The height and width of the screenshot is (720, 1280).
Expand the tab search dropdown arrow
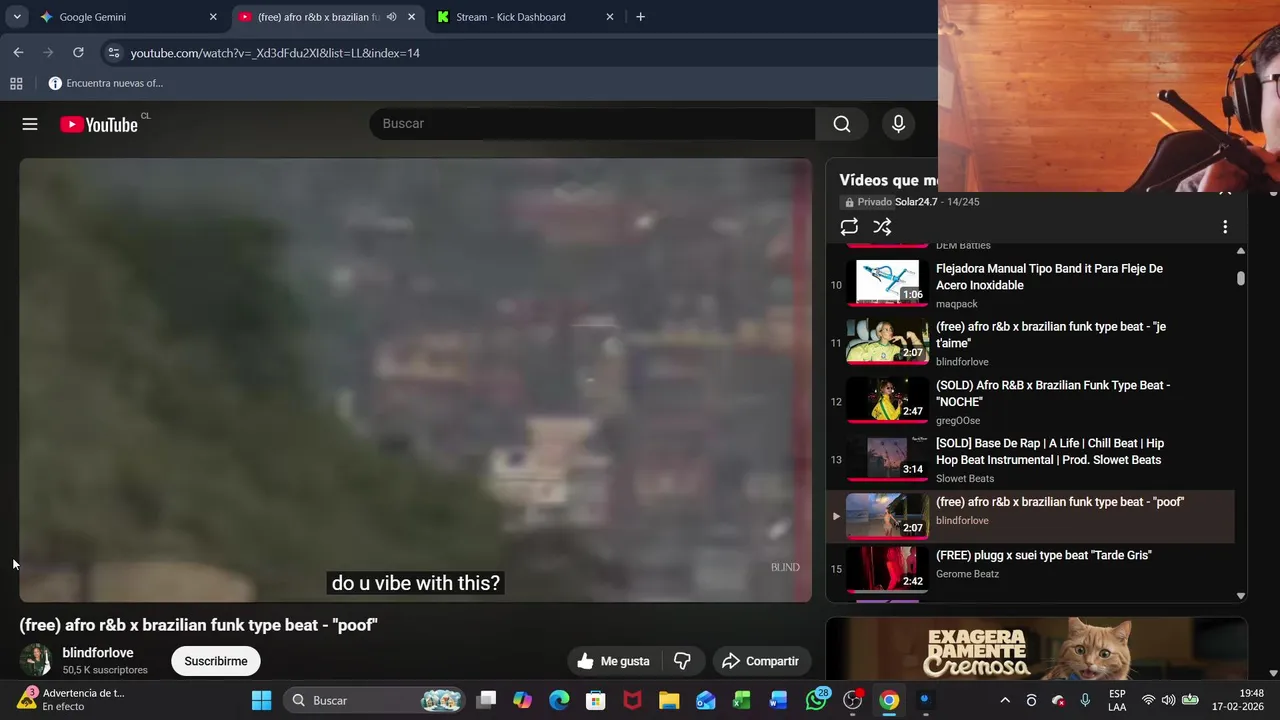coord(17,17)
